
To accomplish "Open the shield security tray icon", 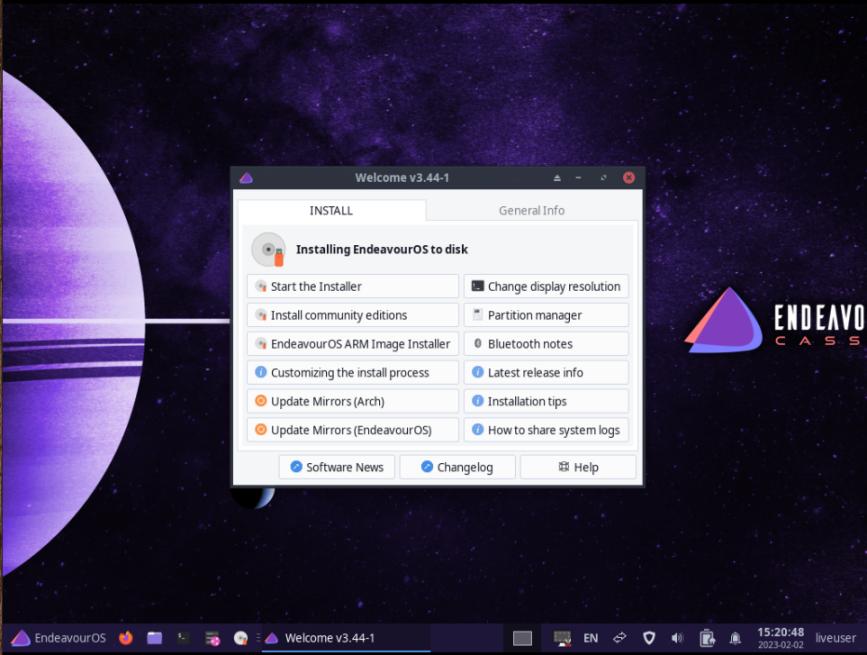I will click(x=649, y=638).
